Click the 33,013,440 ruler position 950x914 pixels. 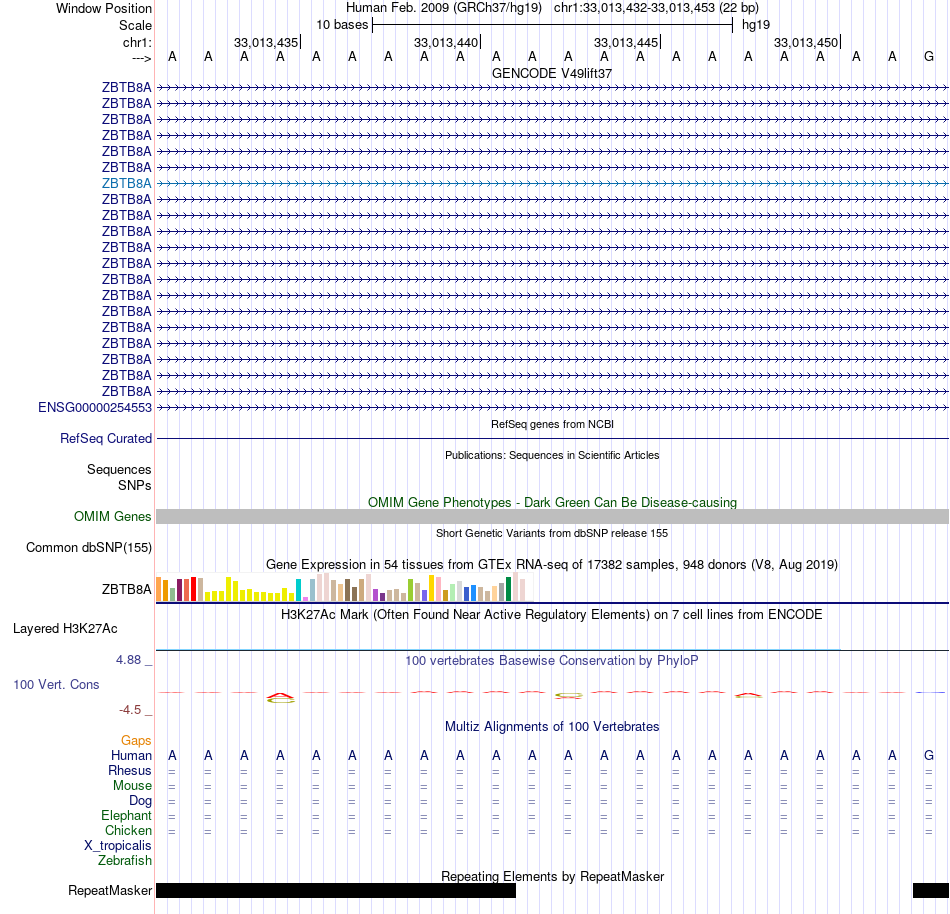click(x=446, y=43)
